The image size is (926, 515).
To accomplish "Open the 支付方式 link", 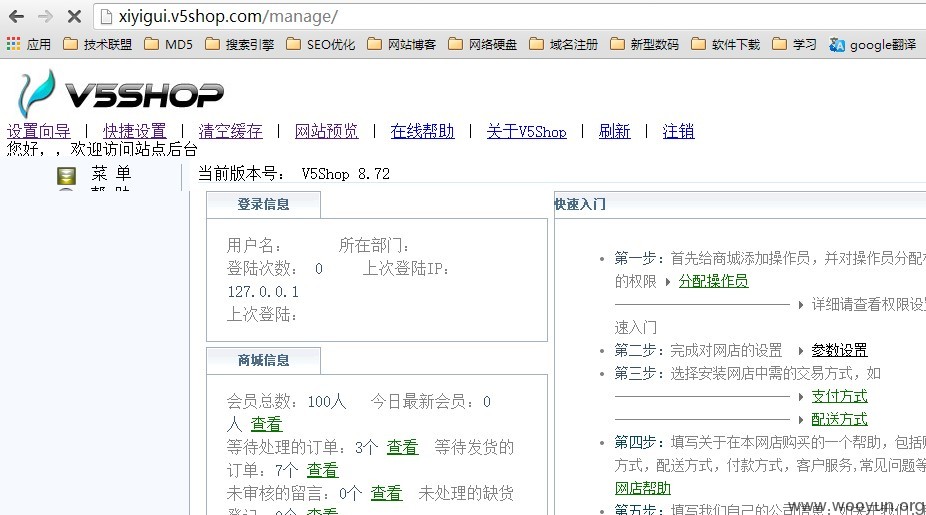I will click(839, 396).
